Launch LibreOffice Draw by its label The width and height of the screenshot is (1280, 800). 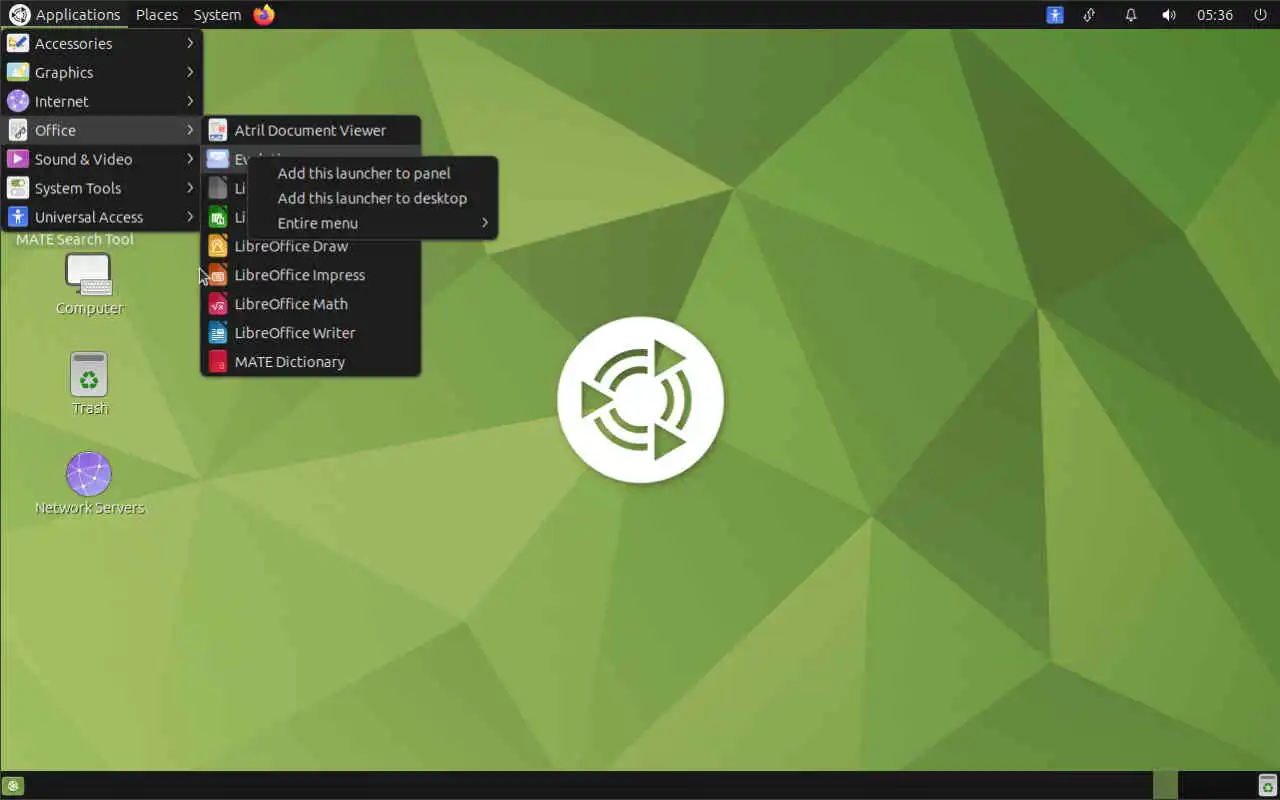[x=291, y=246]
